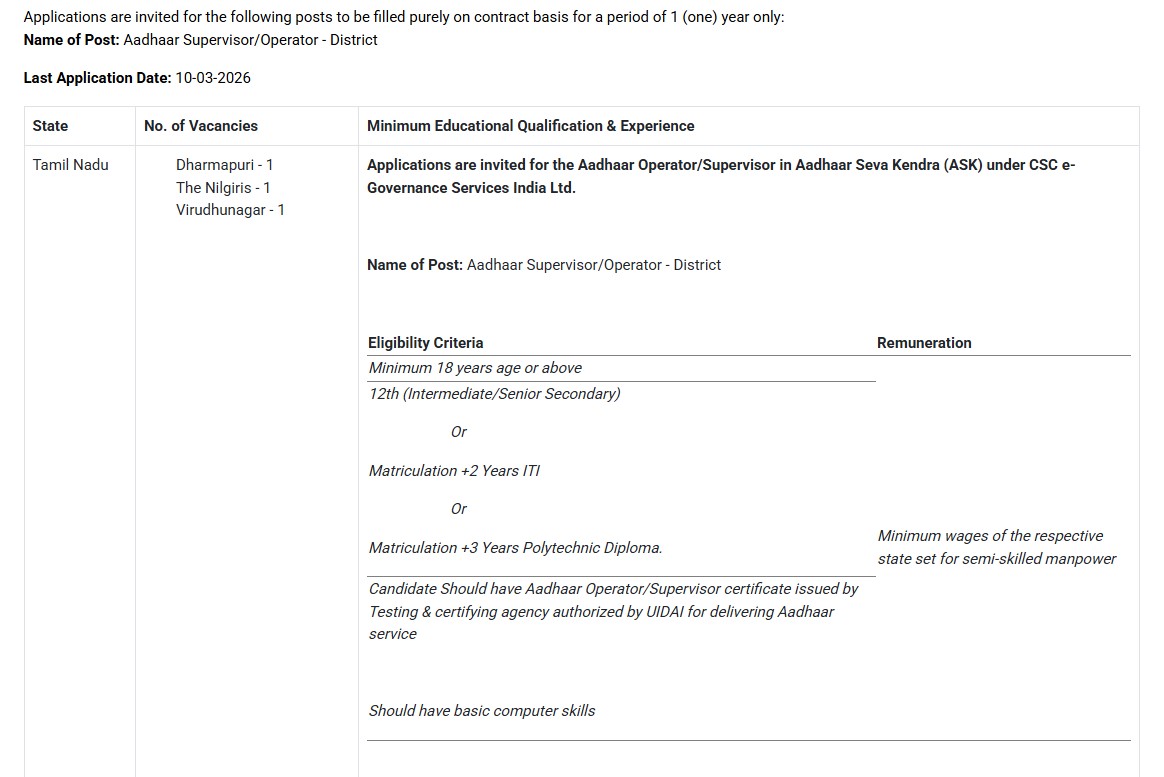Click '12th (Intermediate/Senior Secondary)' text

pos(494,394)
